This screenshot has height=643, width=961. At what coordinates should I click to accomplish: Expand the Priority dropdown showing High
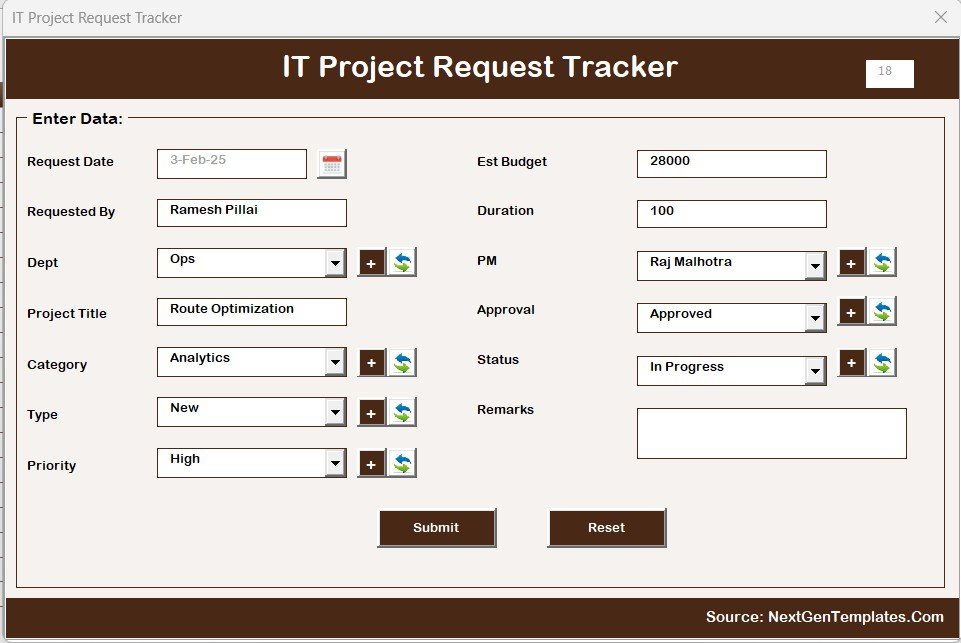click(336, 464)
